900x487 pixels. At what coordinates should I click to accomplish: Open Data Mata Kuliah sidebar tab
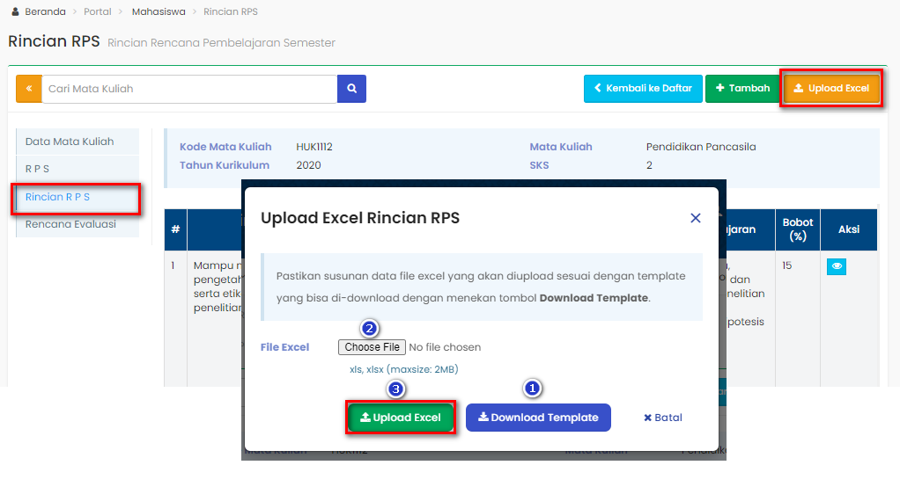click(70, 142)
